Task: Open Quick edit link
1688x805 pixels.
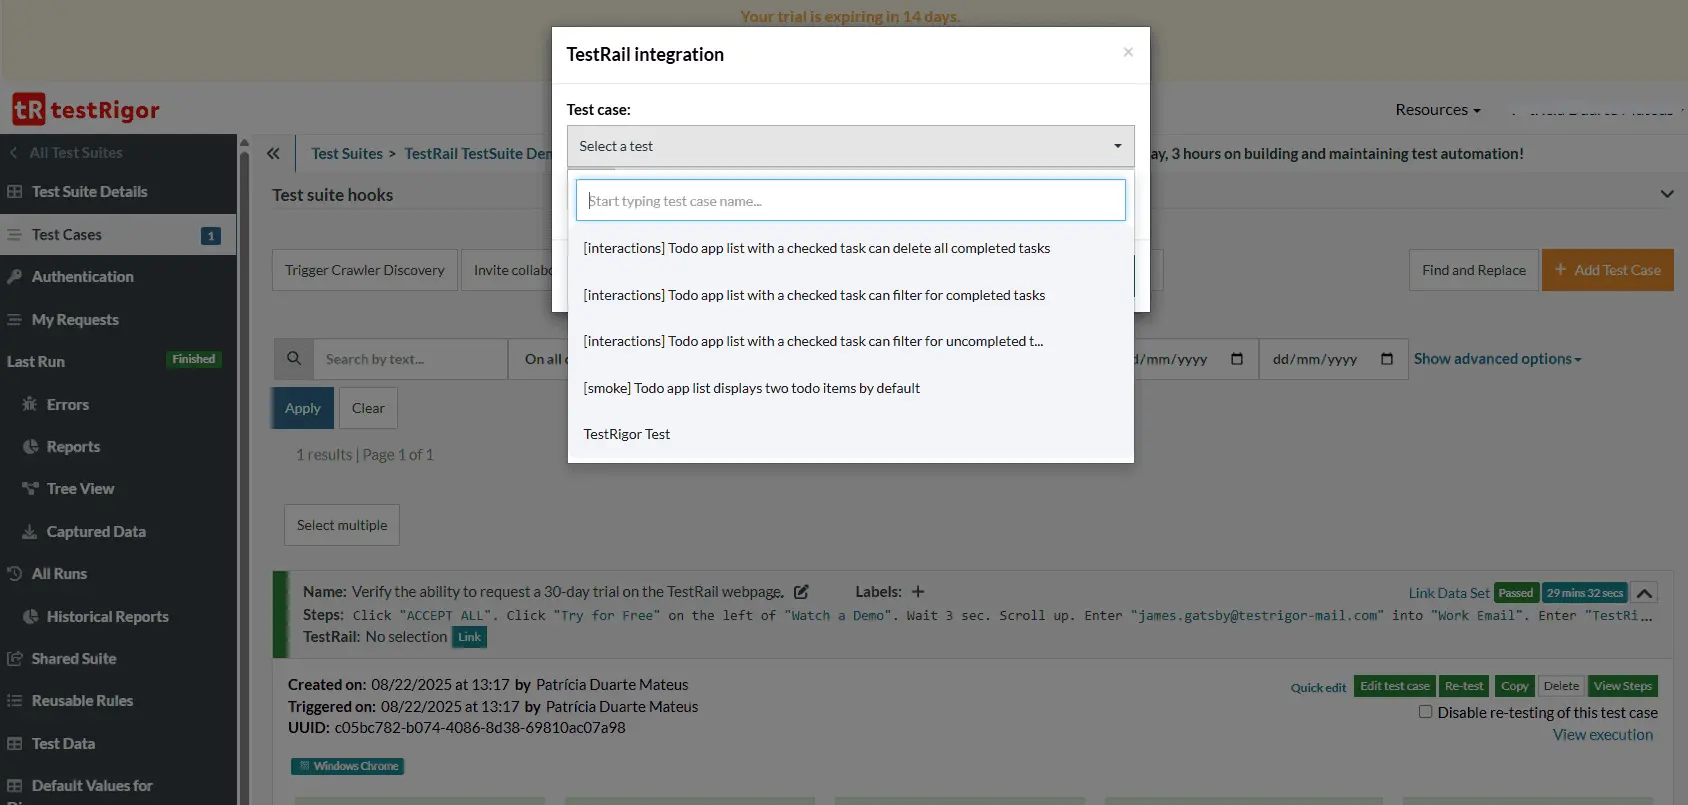Action: tap(1318, 688)
